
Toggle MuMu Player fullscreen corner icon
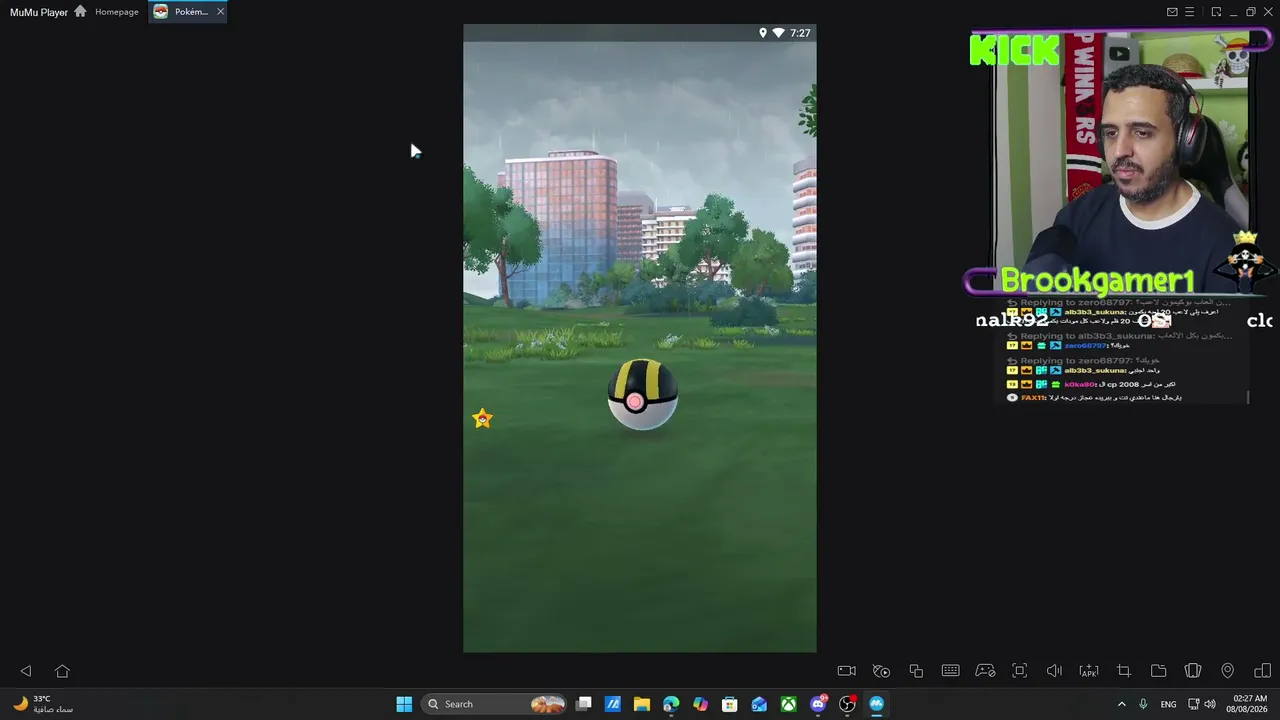pos(1216,12)
